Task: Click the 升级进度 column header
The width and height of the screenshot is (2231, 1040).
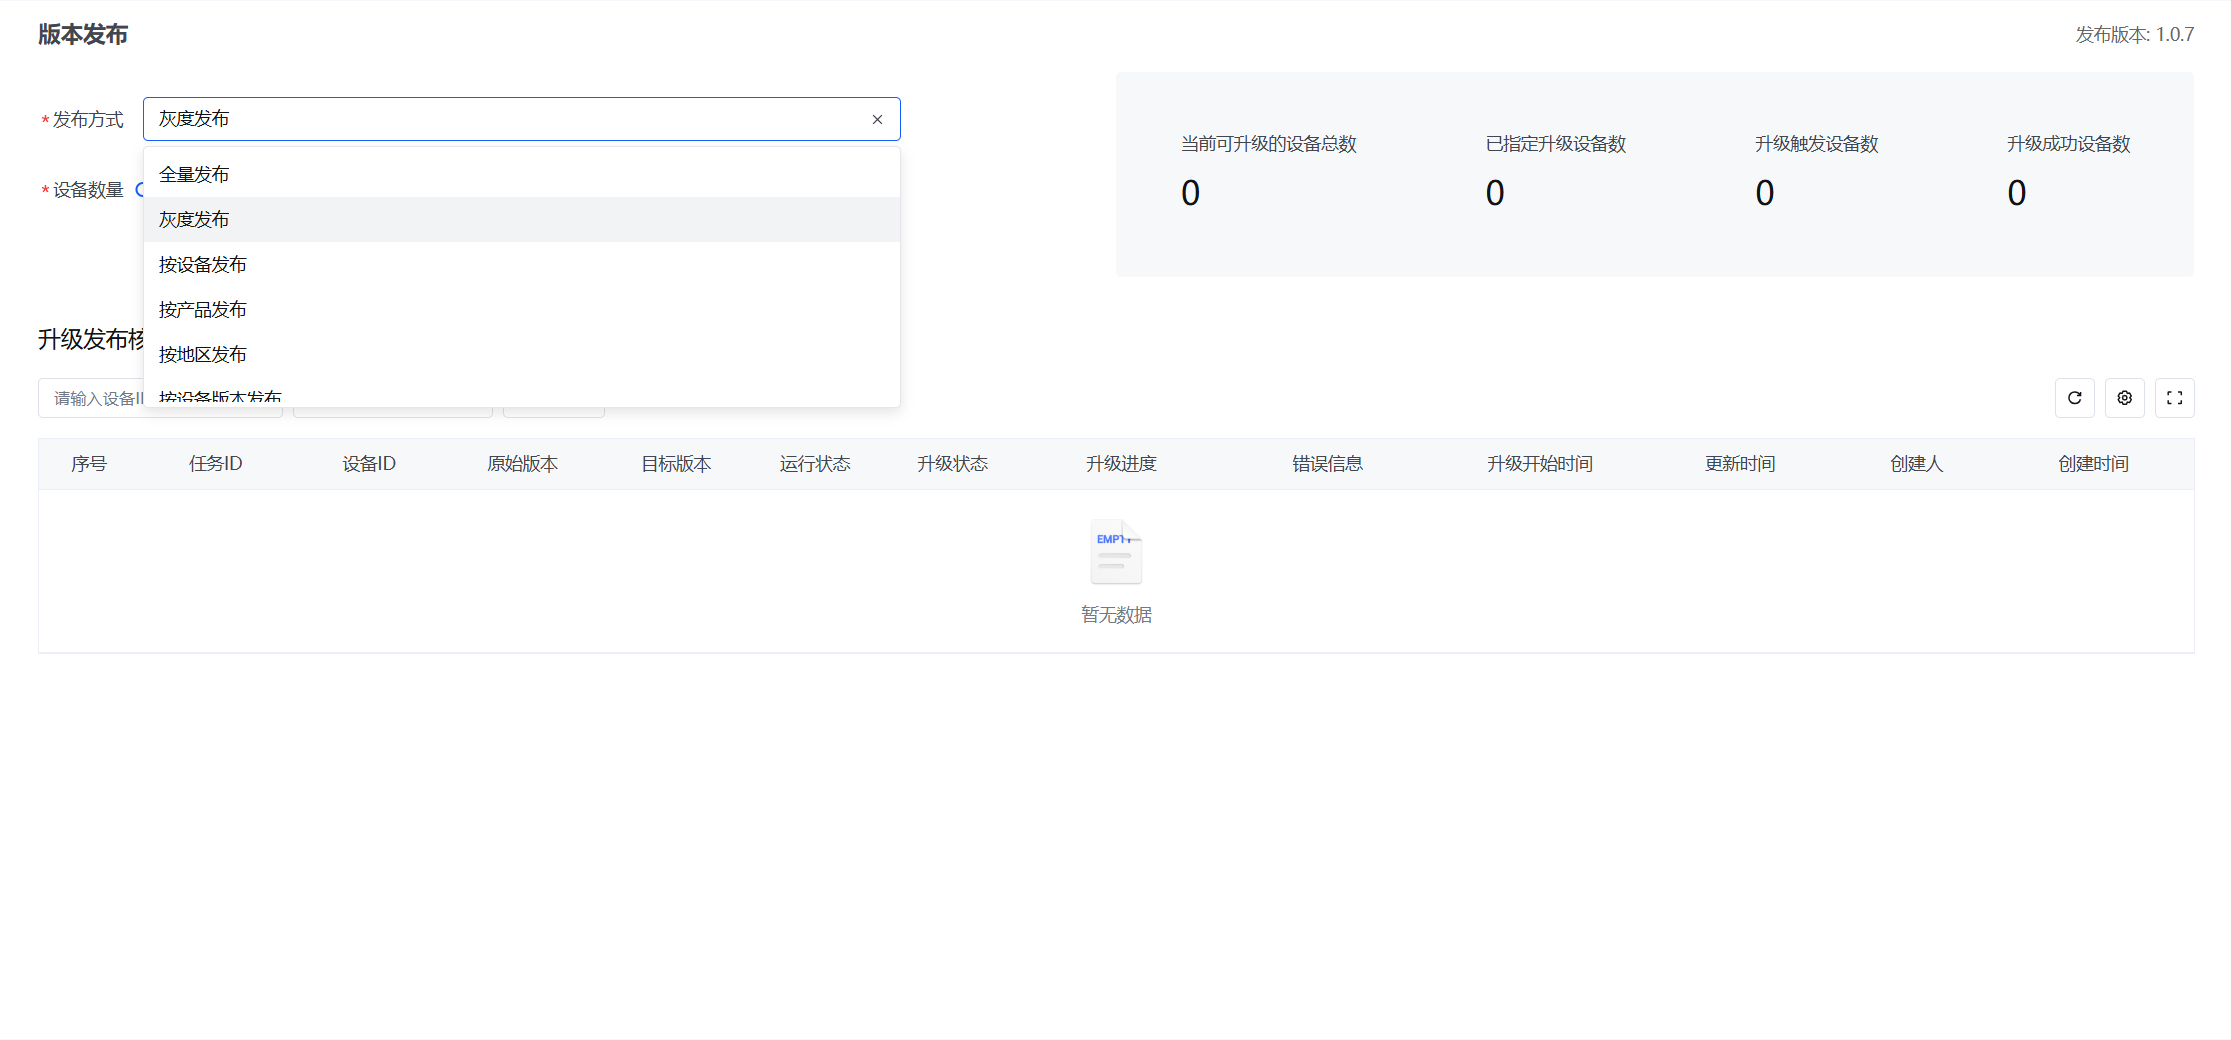Action: [1121, 464]
